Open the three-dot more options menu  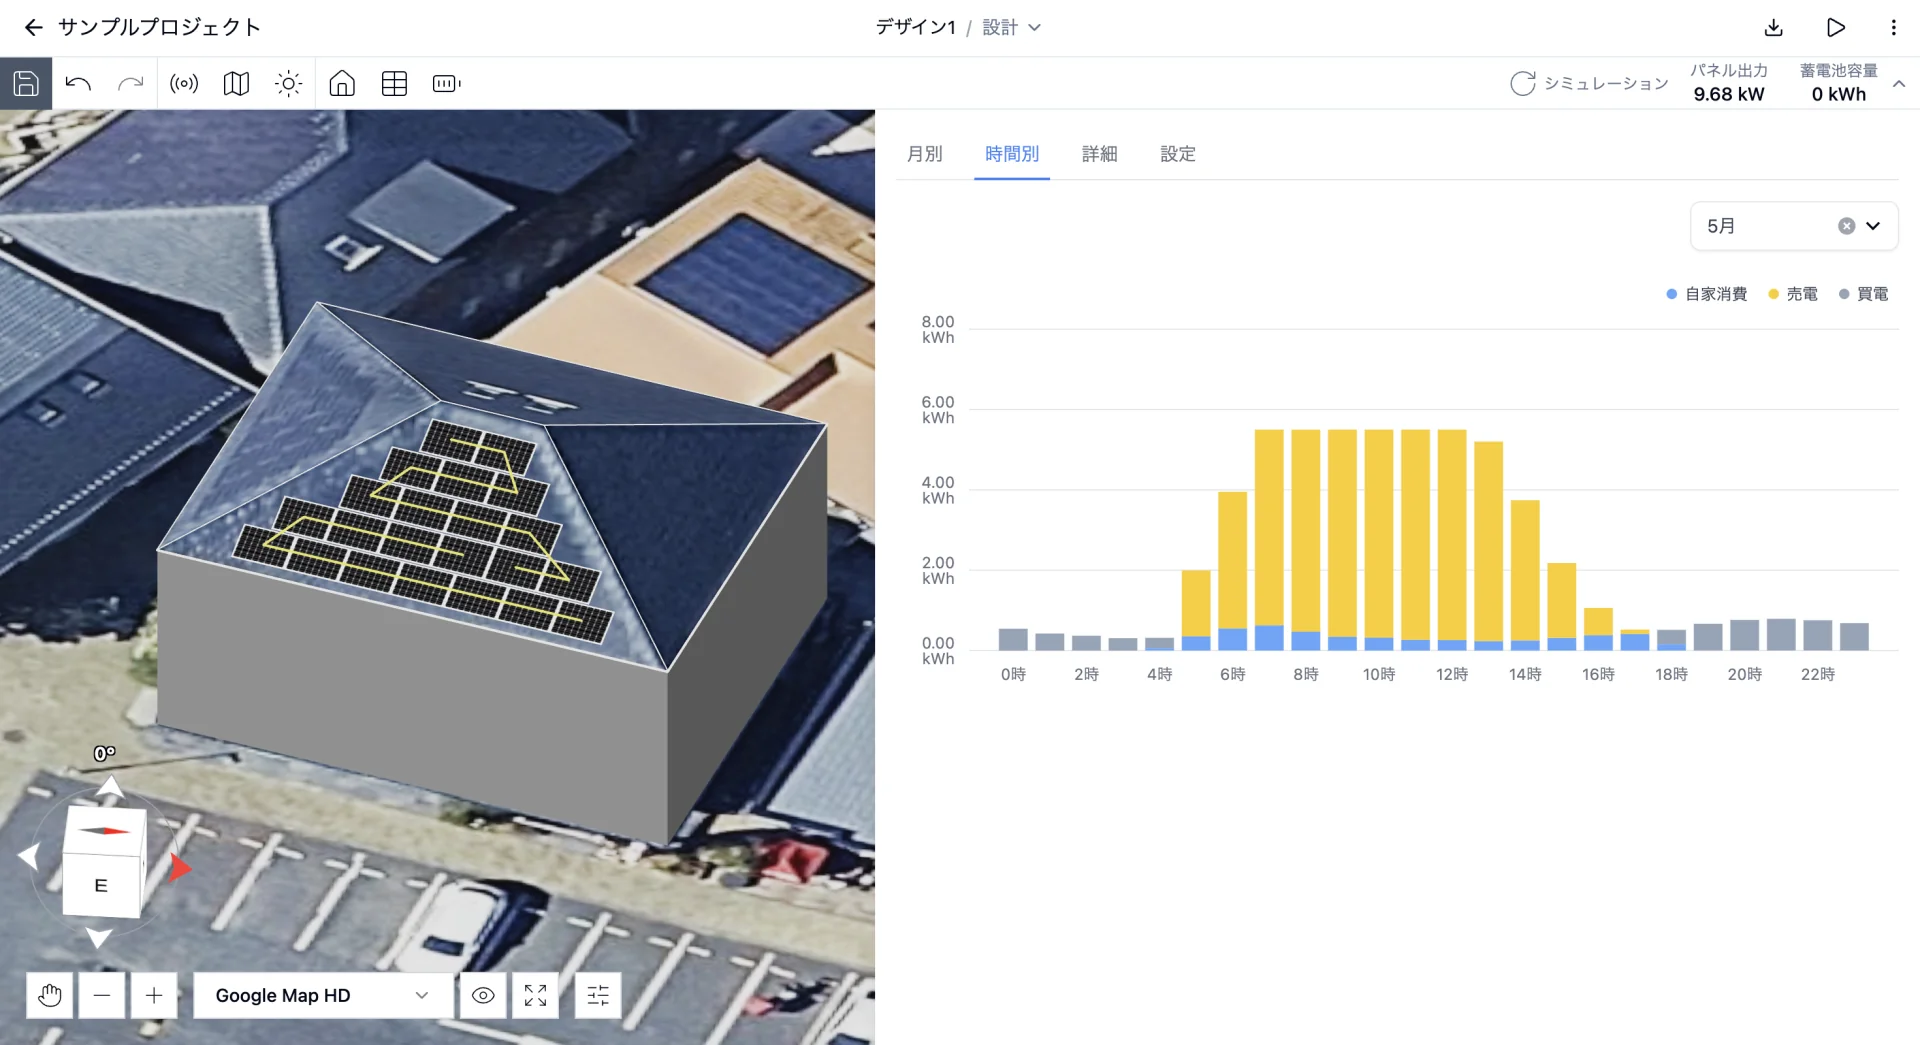coord(1893,27)
